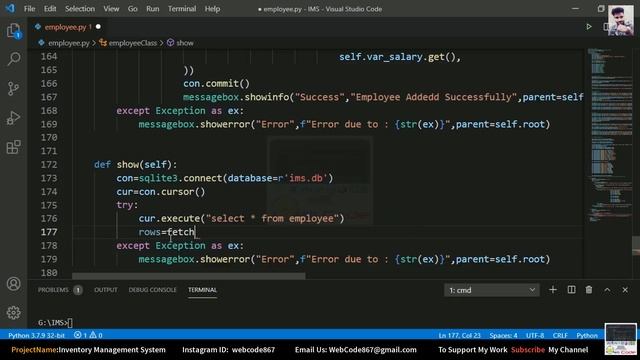Switch to the OUTPUT panel tab
This screenshot has height=360, width=640.
pos(106,290)
